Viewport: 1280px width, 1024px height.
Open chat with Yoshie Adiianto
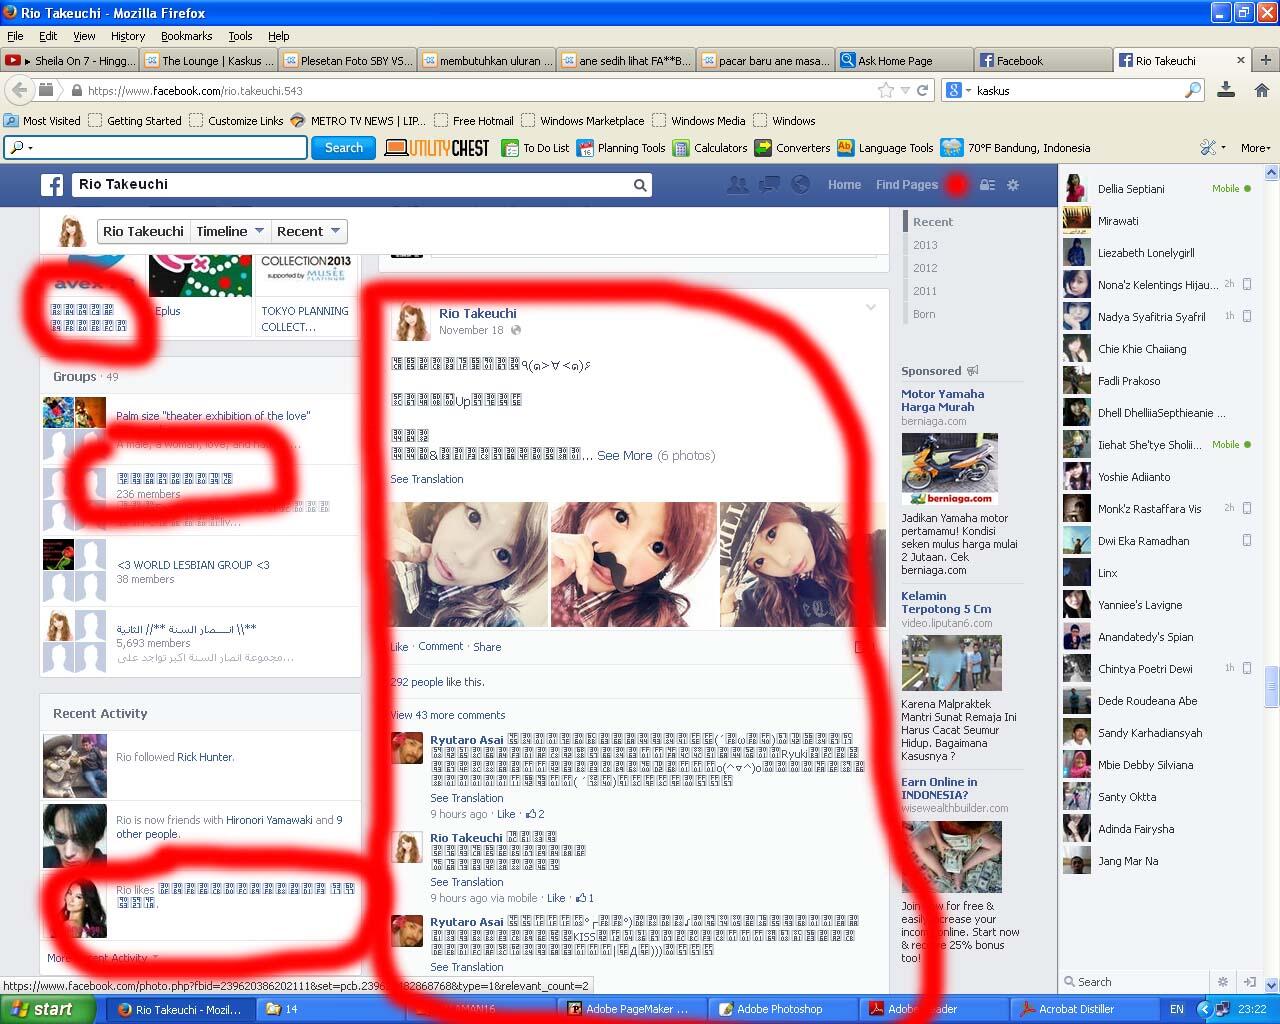pos(1158,477)
